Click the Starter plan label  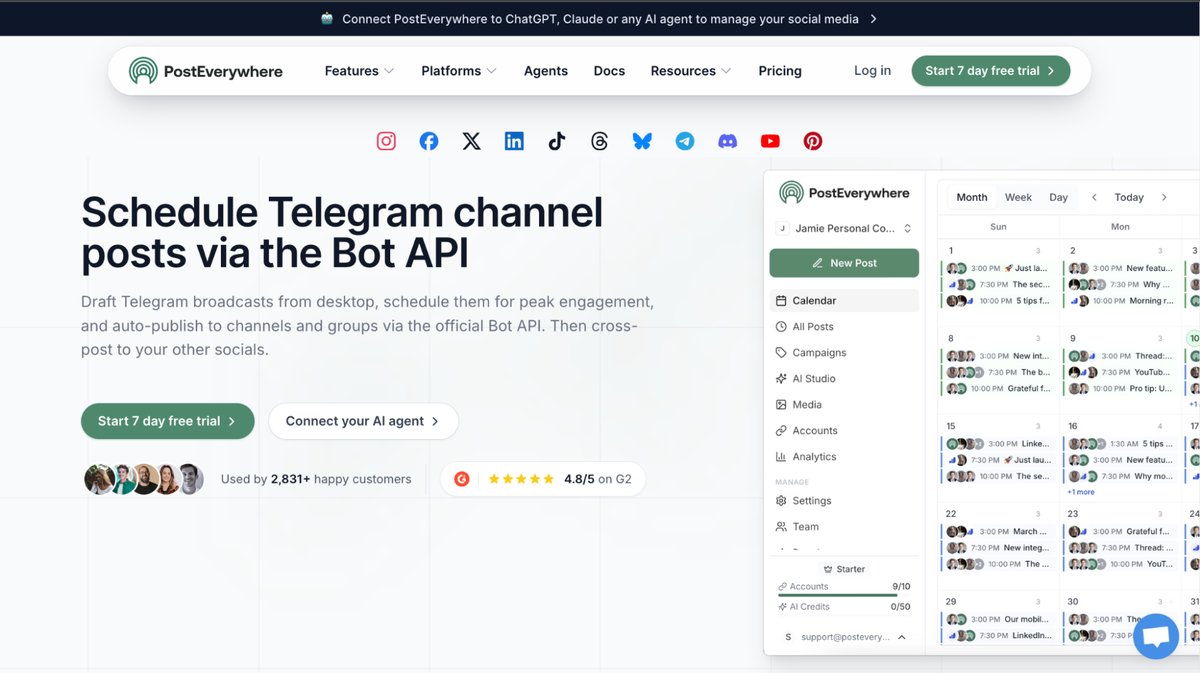point(844,569)
